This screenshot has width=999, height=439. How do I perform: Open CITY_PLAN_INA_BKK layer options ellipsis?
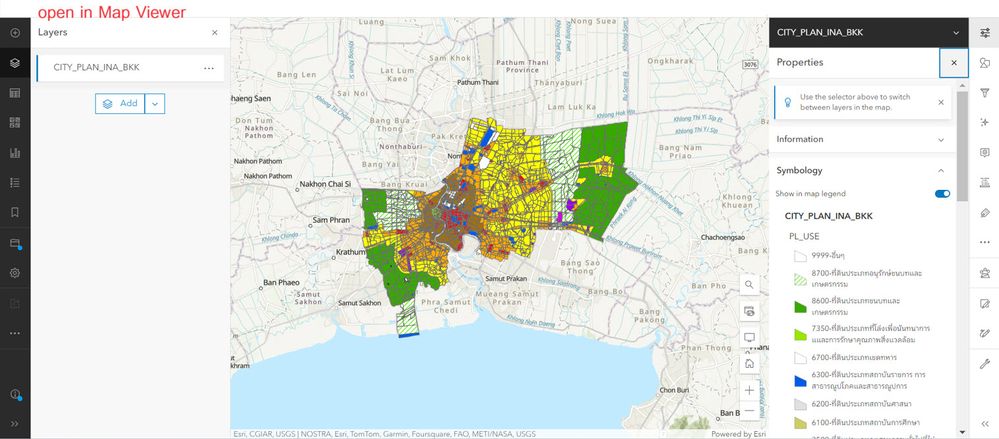pos(209,68)
